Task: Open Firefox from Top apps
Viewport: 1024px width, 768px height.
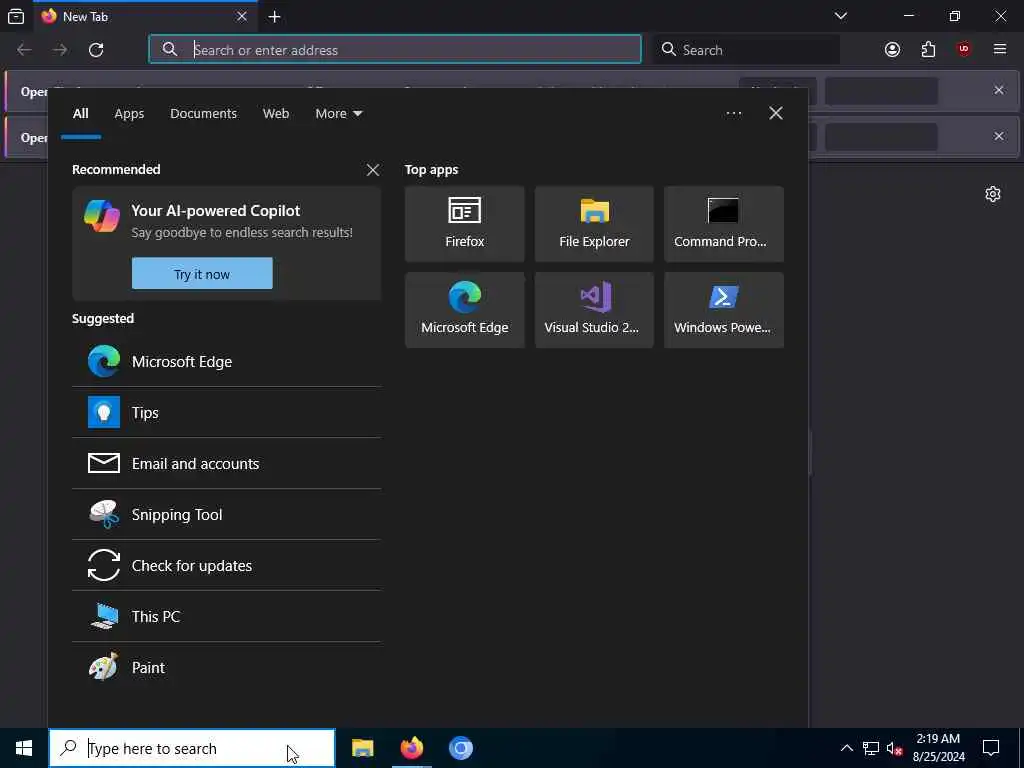Action: [464, 224]
